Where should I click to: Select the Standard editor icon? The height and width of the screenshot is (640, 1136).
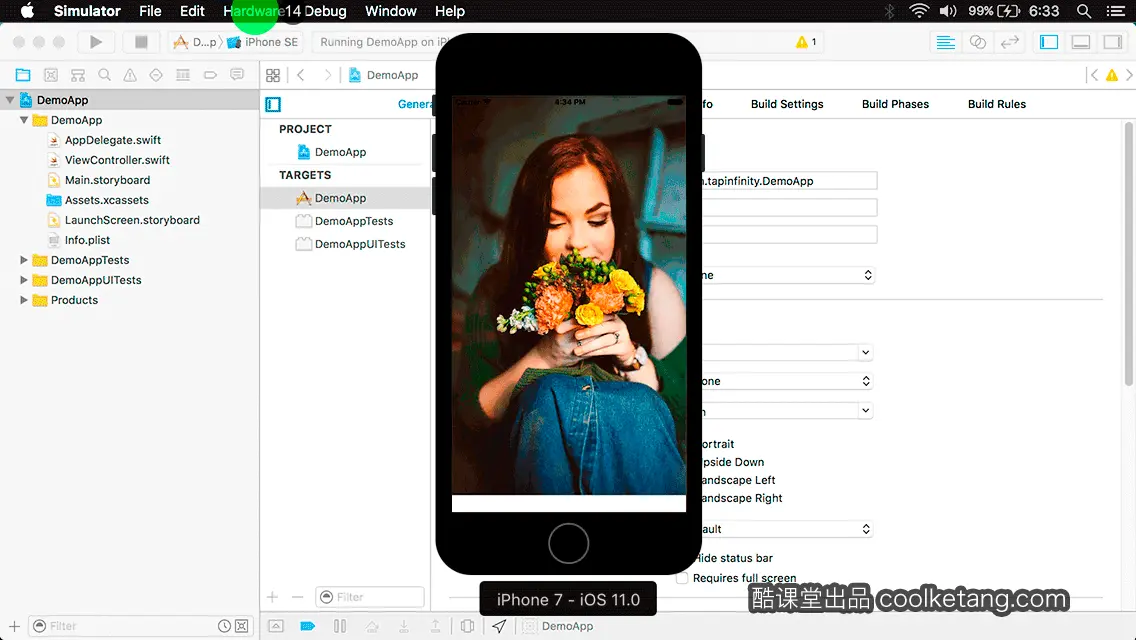pyautogui.click(x=945, y=42)
